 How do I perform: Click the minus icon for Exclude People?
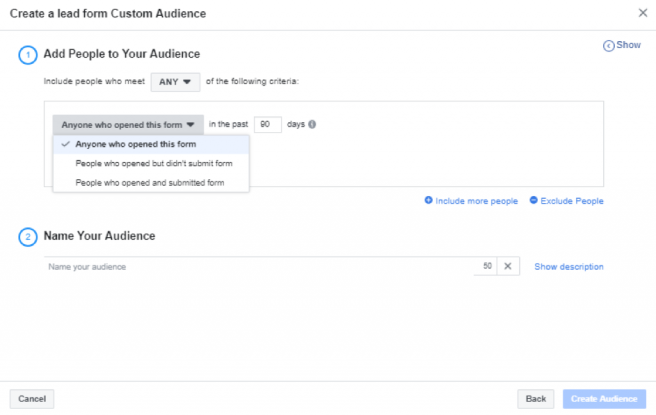533,200
